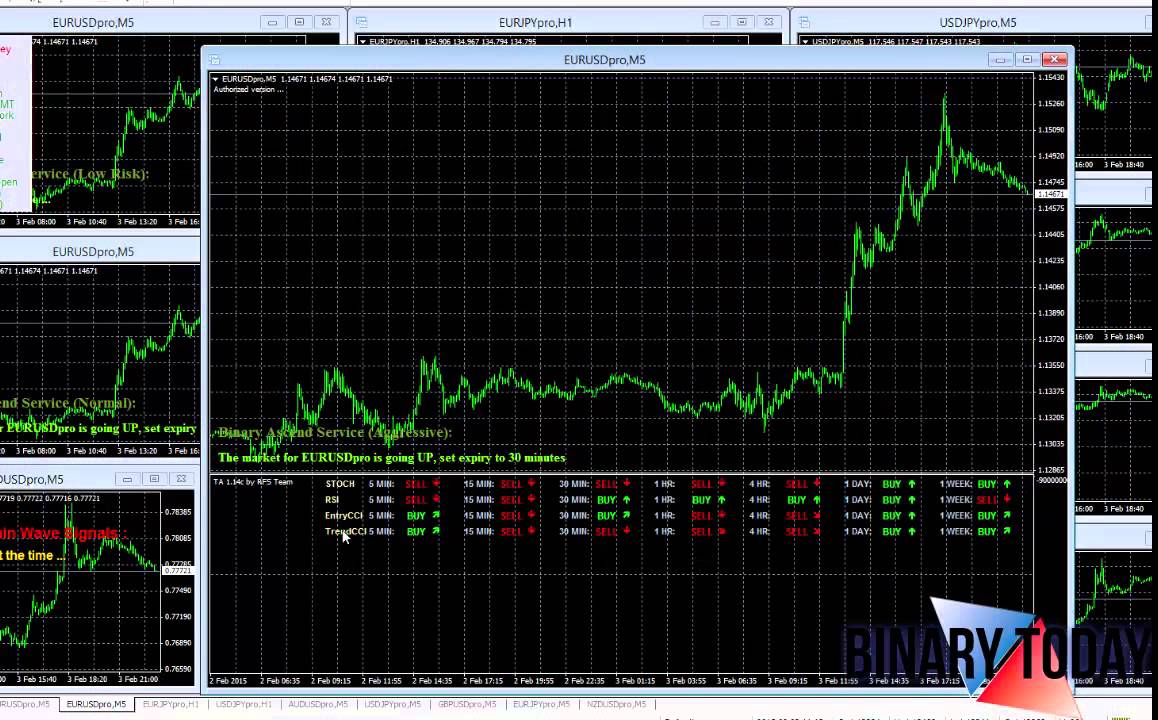The height and width of the screenshot is (720, 1158).
Task: Click the RSI indicator row label
Action: tap(332, 500)
